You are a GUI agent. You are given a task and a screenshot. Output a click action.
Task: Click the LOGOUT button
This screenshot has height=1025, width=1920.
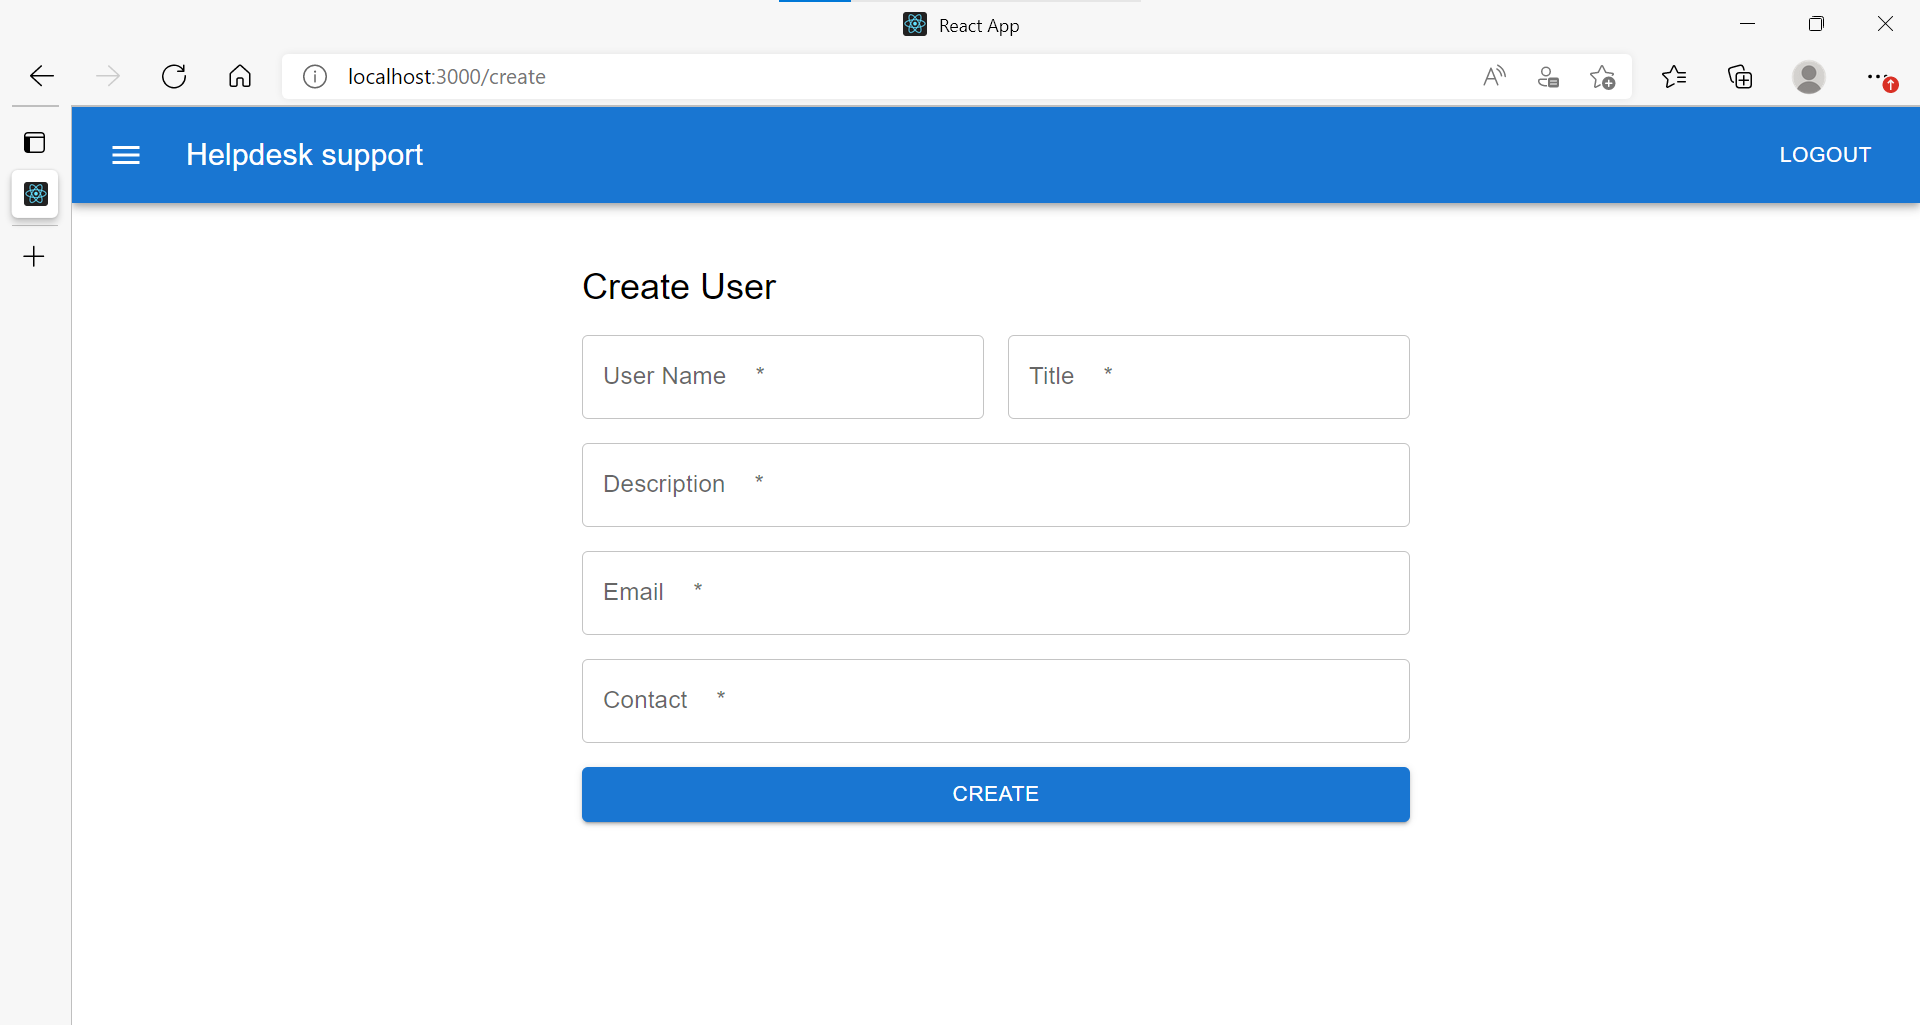pyautogui.click(x=1824, y=155)
